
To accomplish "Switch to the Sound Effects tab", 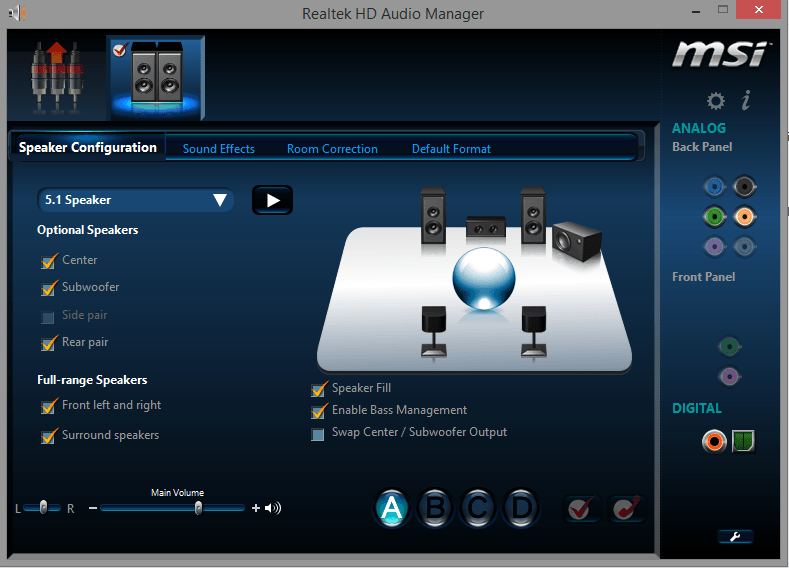I will coord(218,149).
